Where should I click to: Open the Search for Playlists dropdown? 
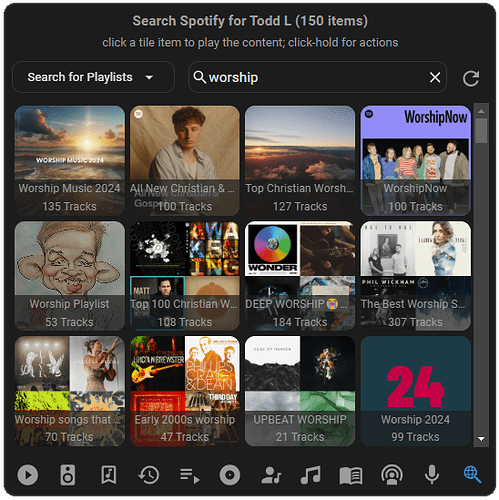[x=93, y=77]
